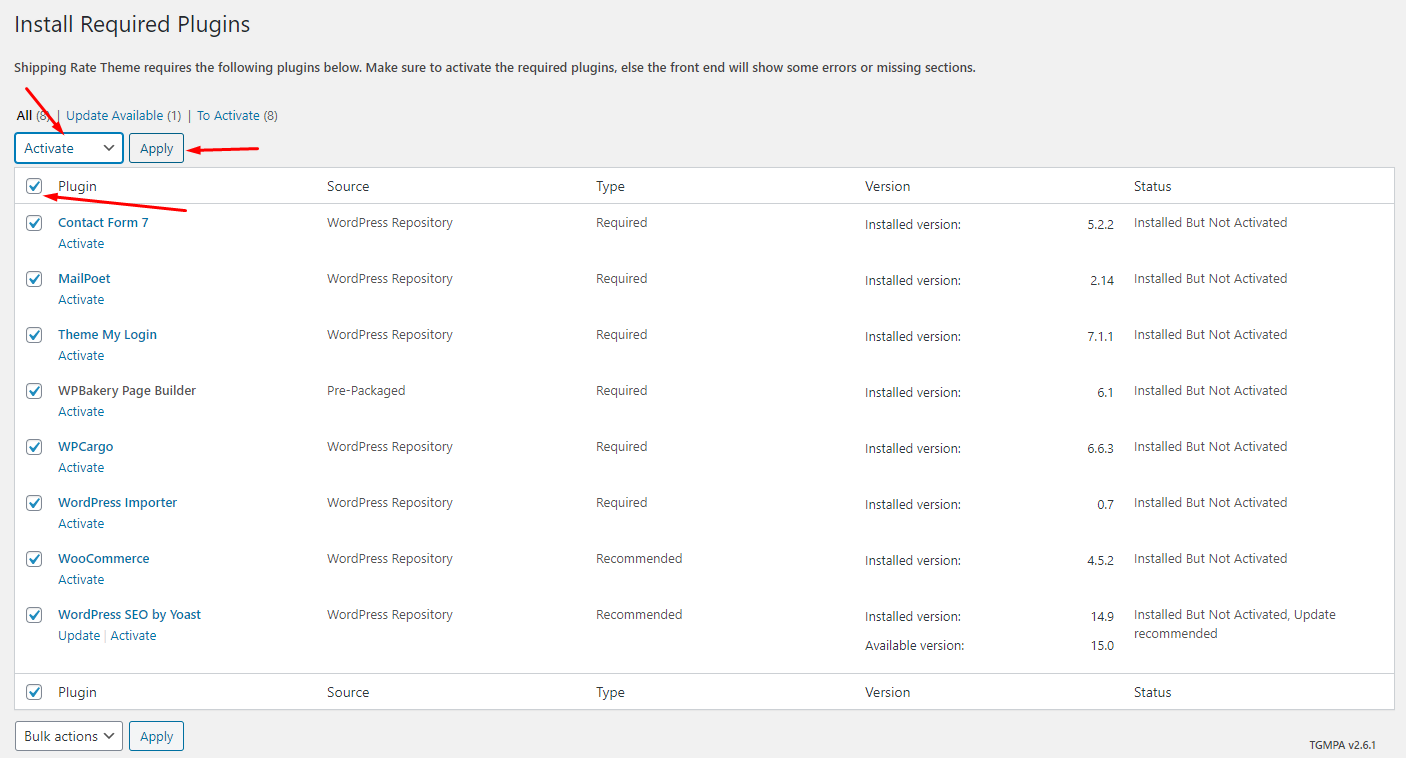This screenshot has height=758, width=1406.
Task: Click the TGMPA v2.6.1 version label
Action: click(x=1342, y=745)
